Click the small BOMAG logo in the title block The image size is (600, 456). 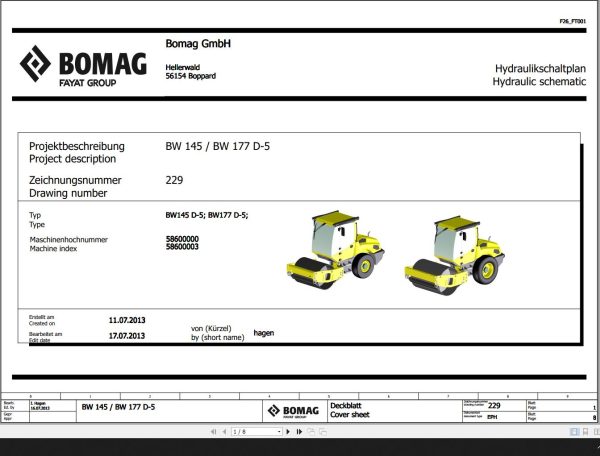293,411
